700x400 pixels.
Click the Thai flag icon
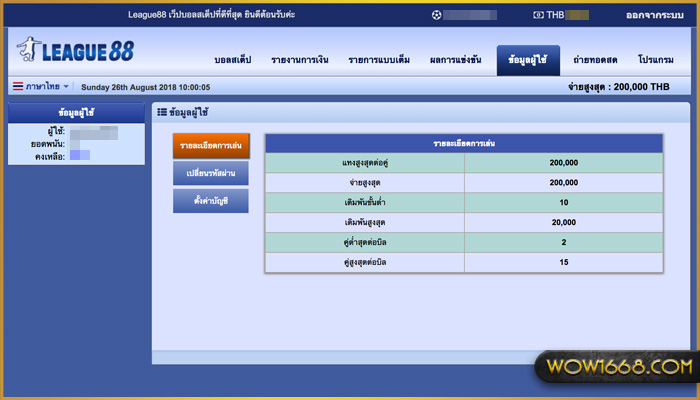pyautogui.click(x=18, y=87)
